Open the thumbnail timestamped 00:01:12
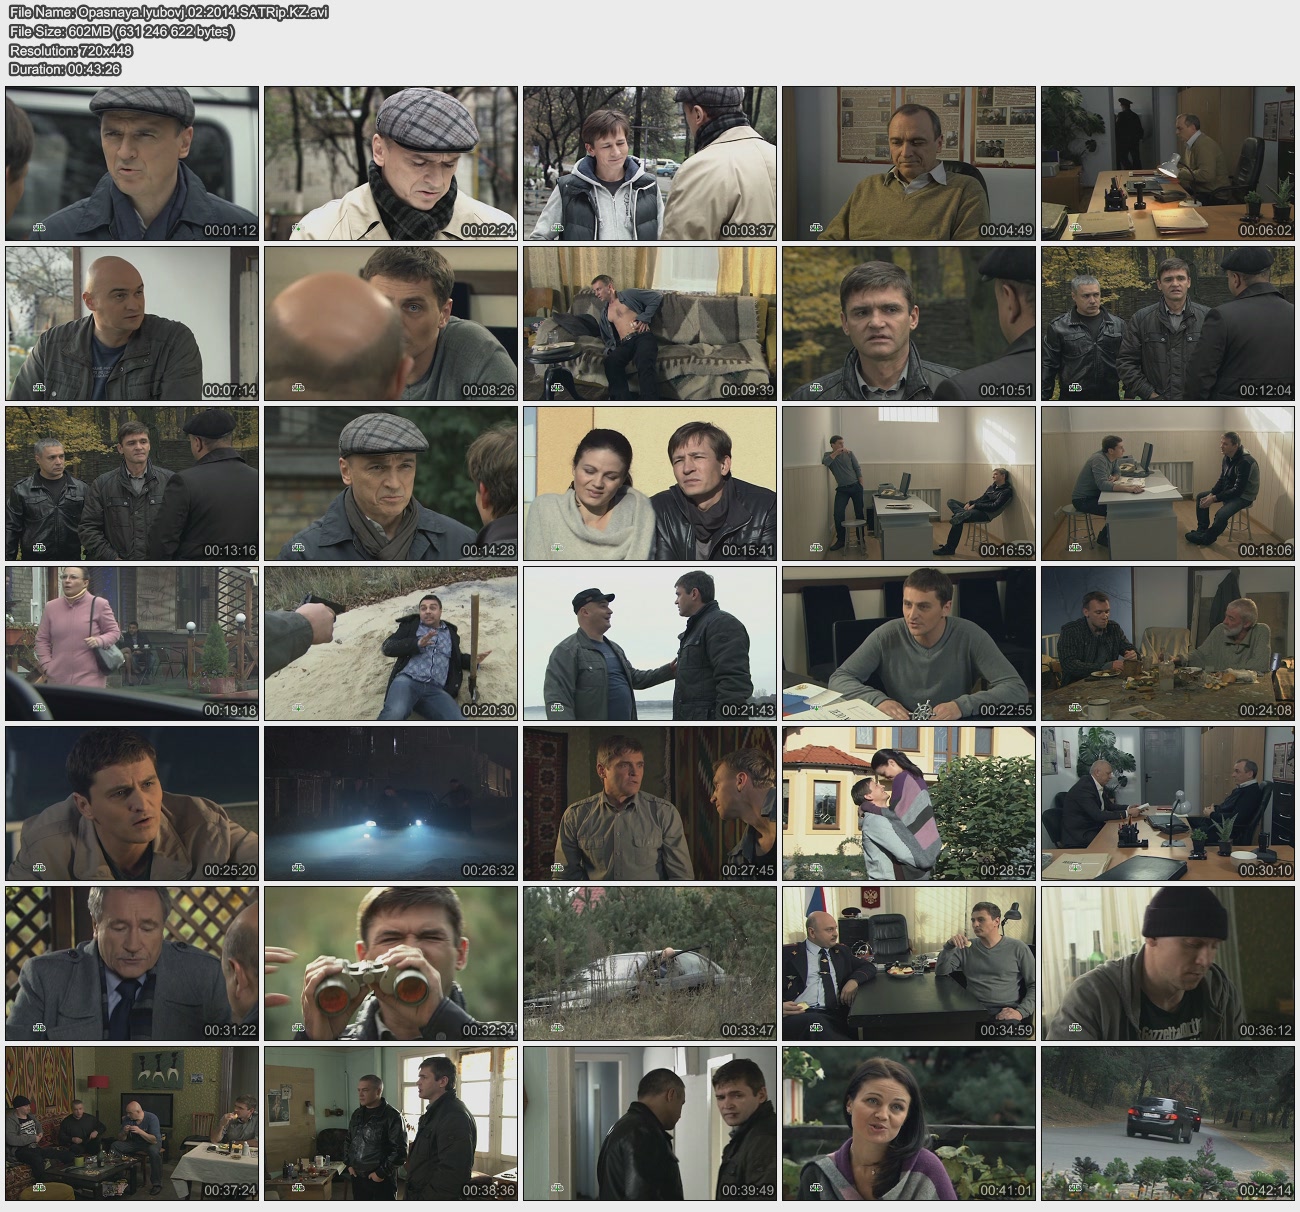Viewport: 1300px width, 1212px height. pos(132,163)
